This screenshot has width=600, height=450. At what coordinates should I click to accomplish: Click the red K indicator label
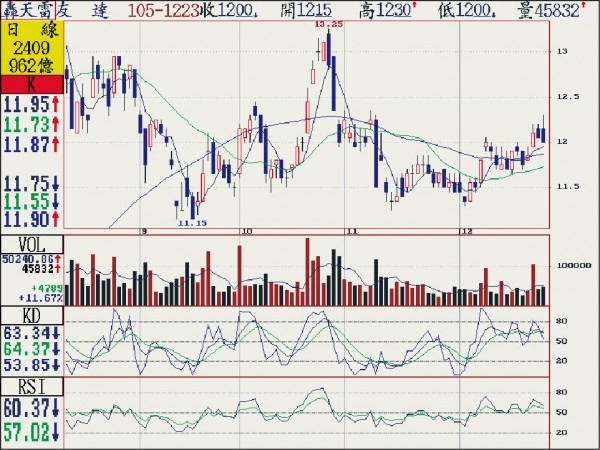[x=32, y=85]
